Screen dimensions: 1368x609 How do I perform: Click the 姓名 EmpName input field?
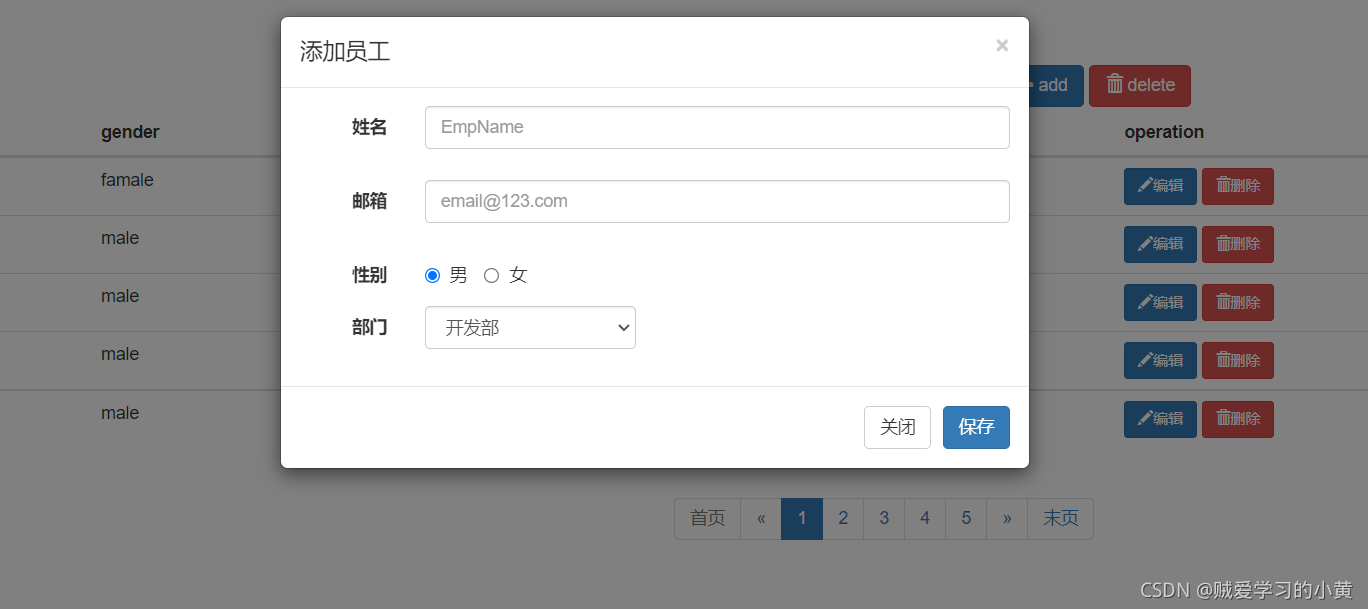717,127
